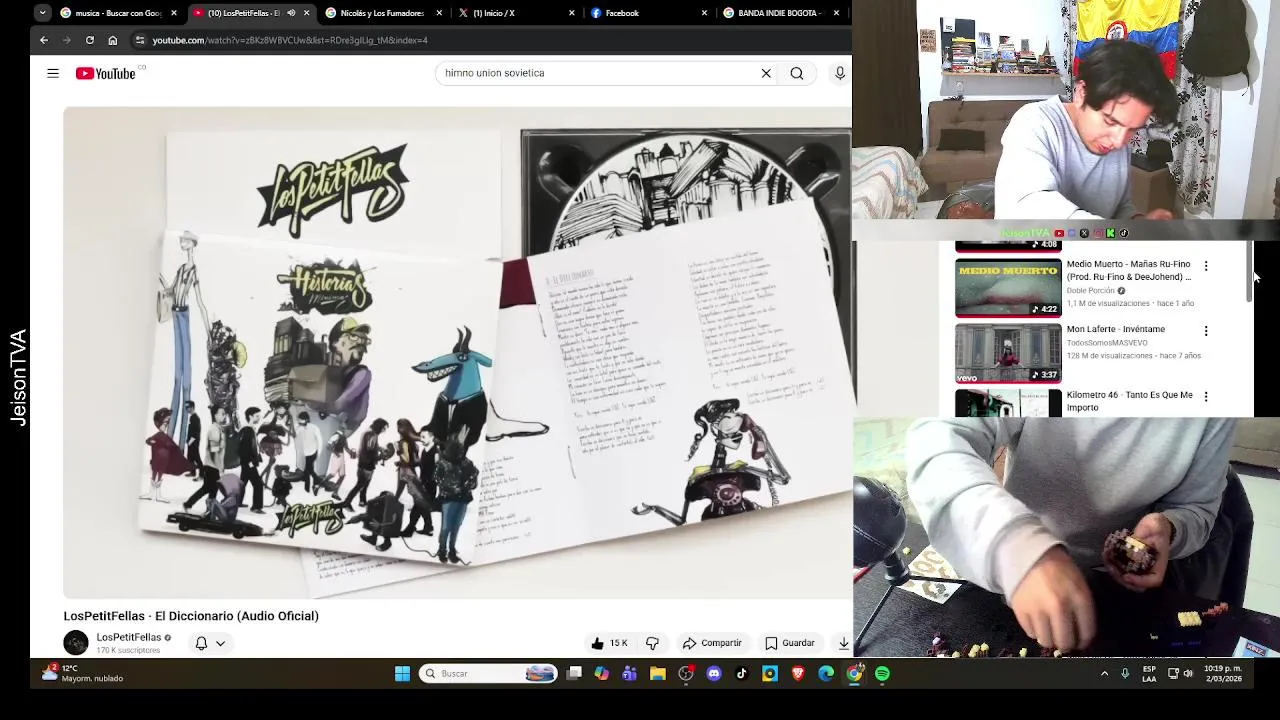Open Microsoft Teams from the taskbar

click(630, 674)
